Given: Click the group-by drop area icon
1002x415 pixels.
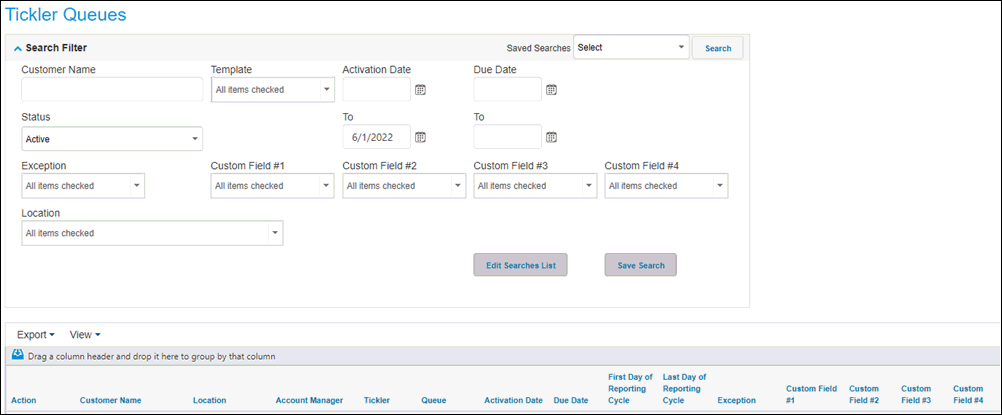Looking at the screenshot, I should (x=18, y=356).
